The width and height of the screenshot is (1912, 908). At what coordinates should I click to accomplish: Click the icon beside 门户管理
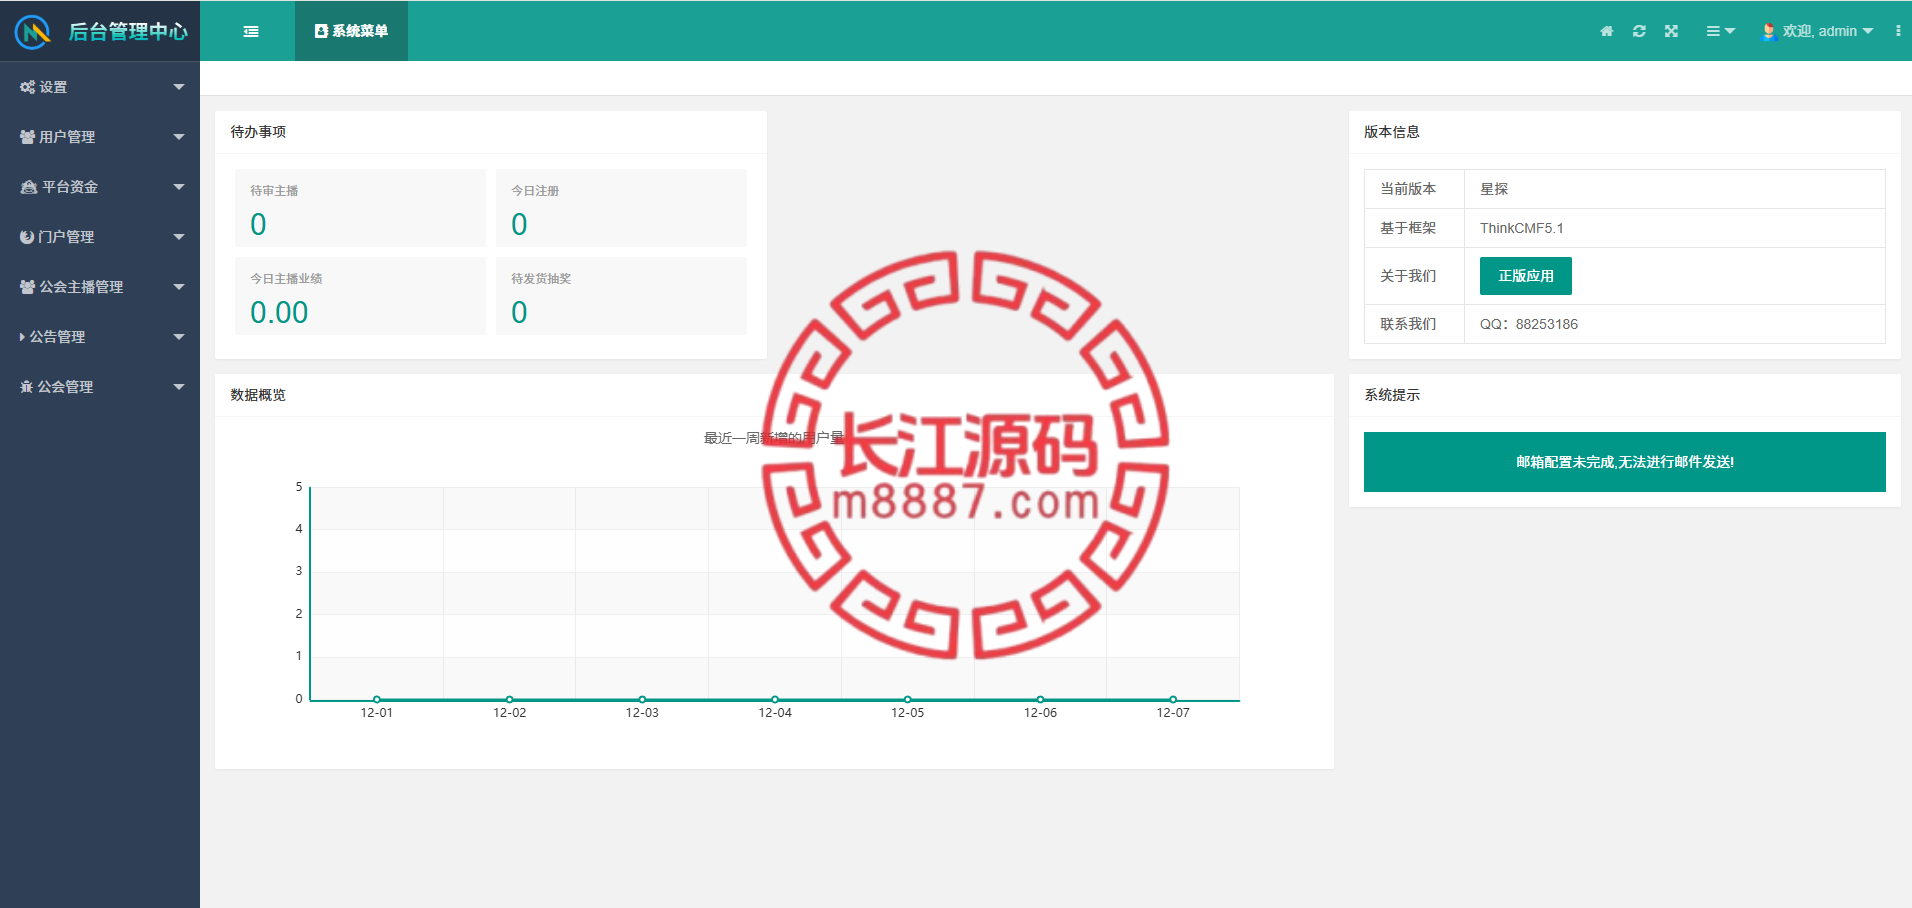[x=27, y=237]
